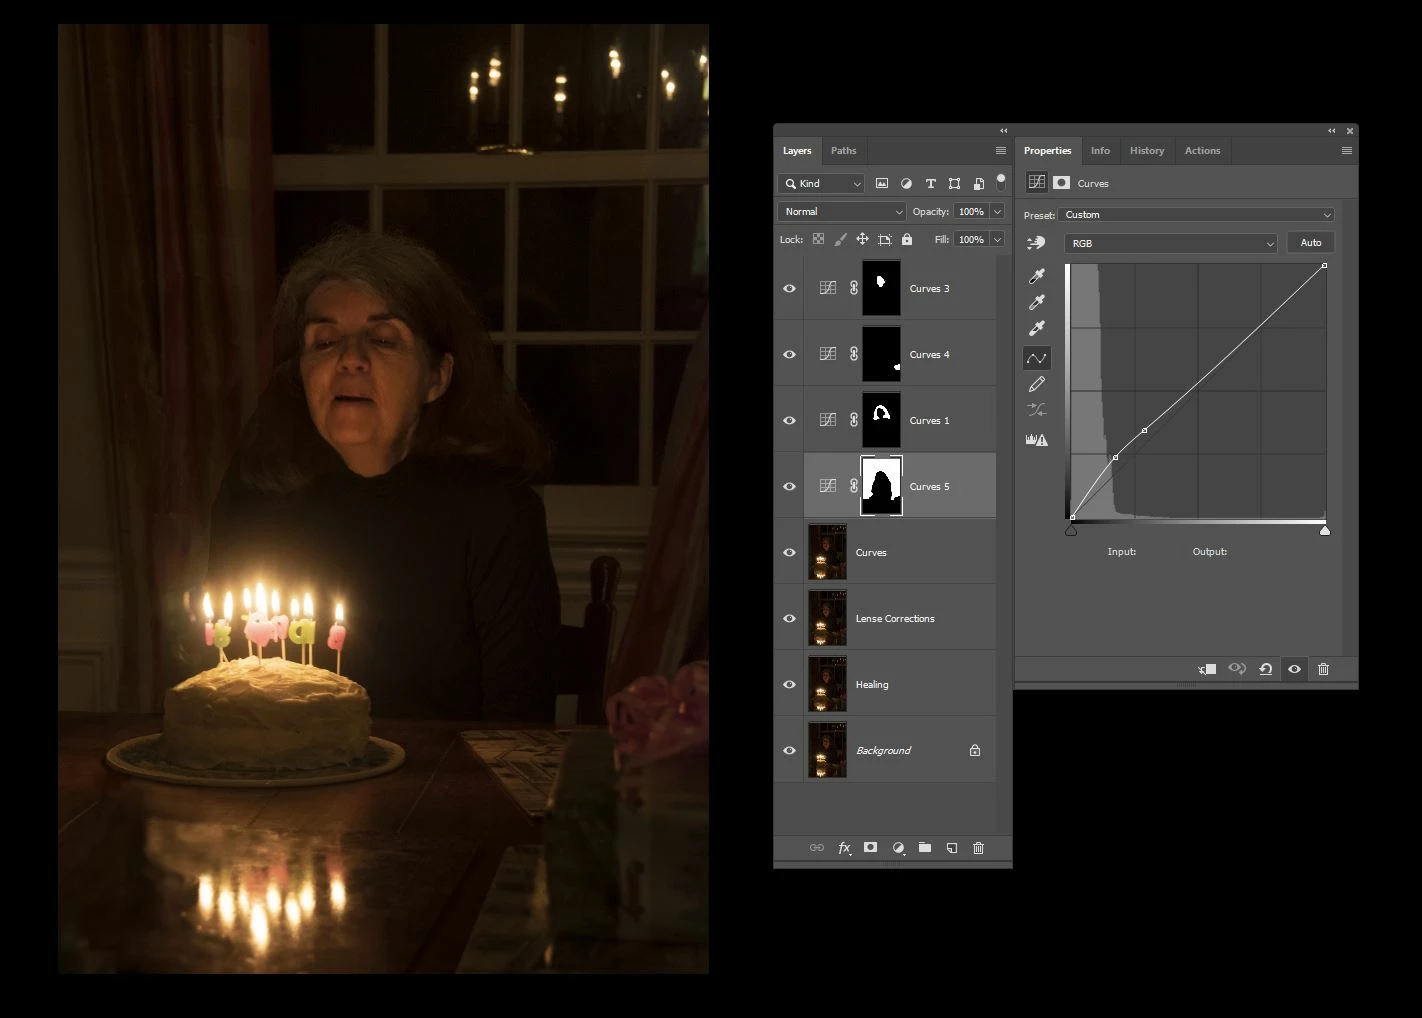This screenshot has width=1422, height=1018.
Task: Open the Kind layer filter dropdown
Action: click(821, 183)
